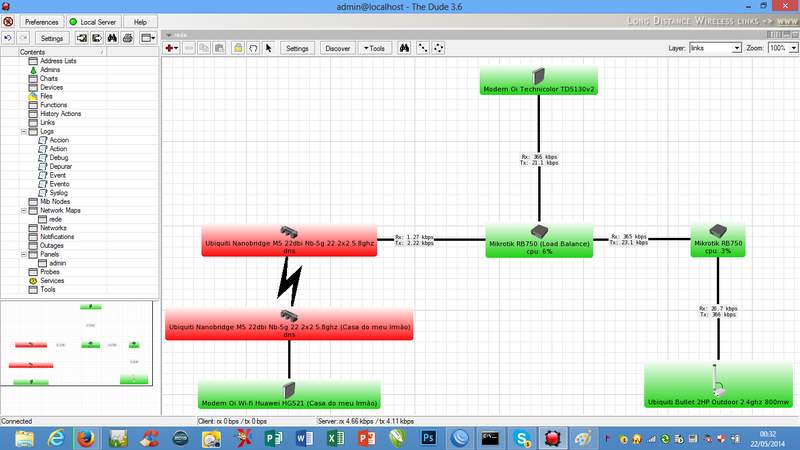The width and height of the screenshot is (800, 450).
Task: Click the binoculars find icon in left toolbar
Action: click(112, 38)
